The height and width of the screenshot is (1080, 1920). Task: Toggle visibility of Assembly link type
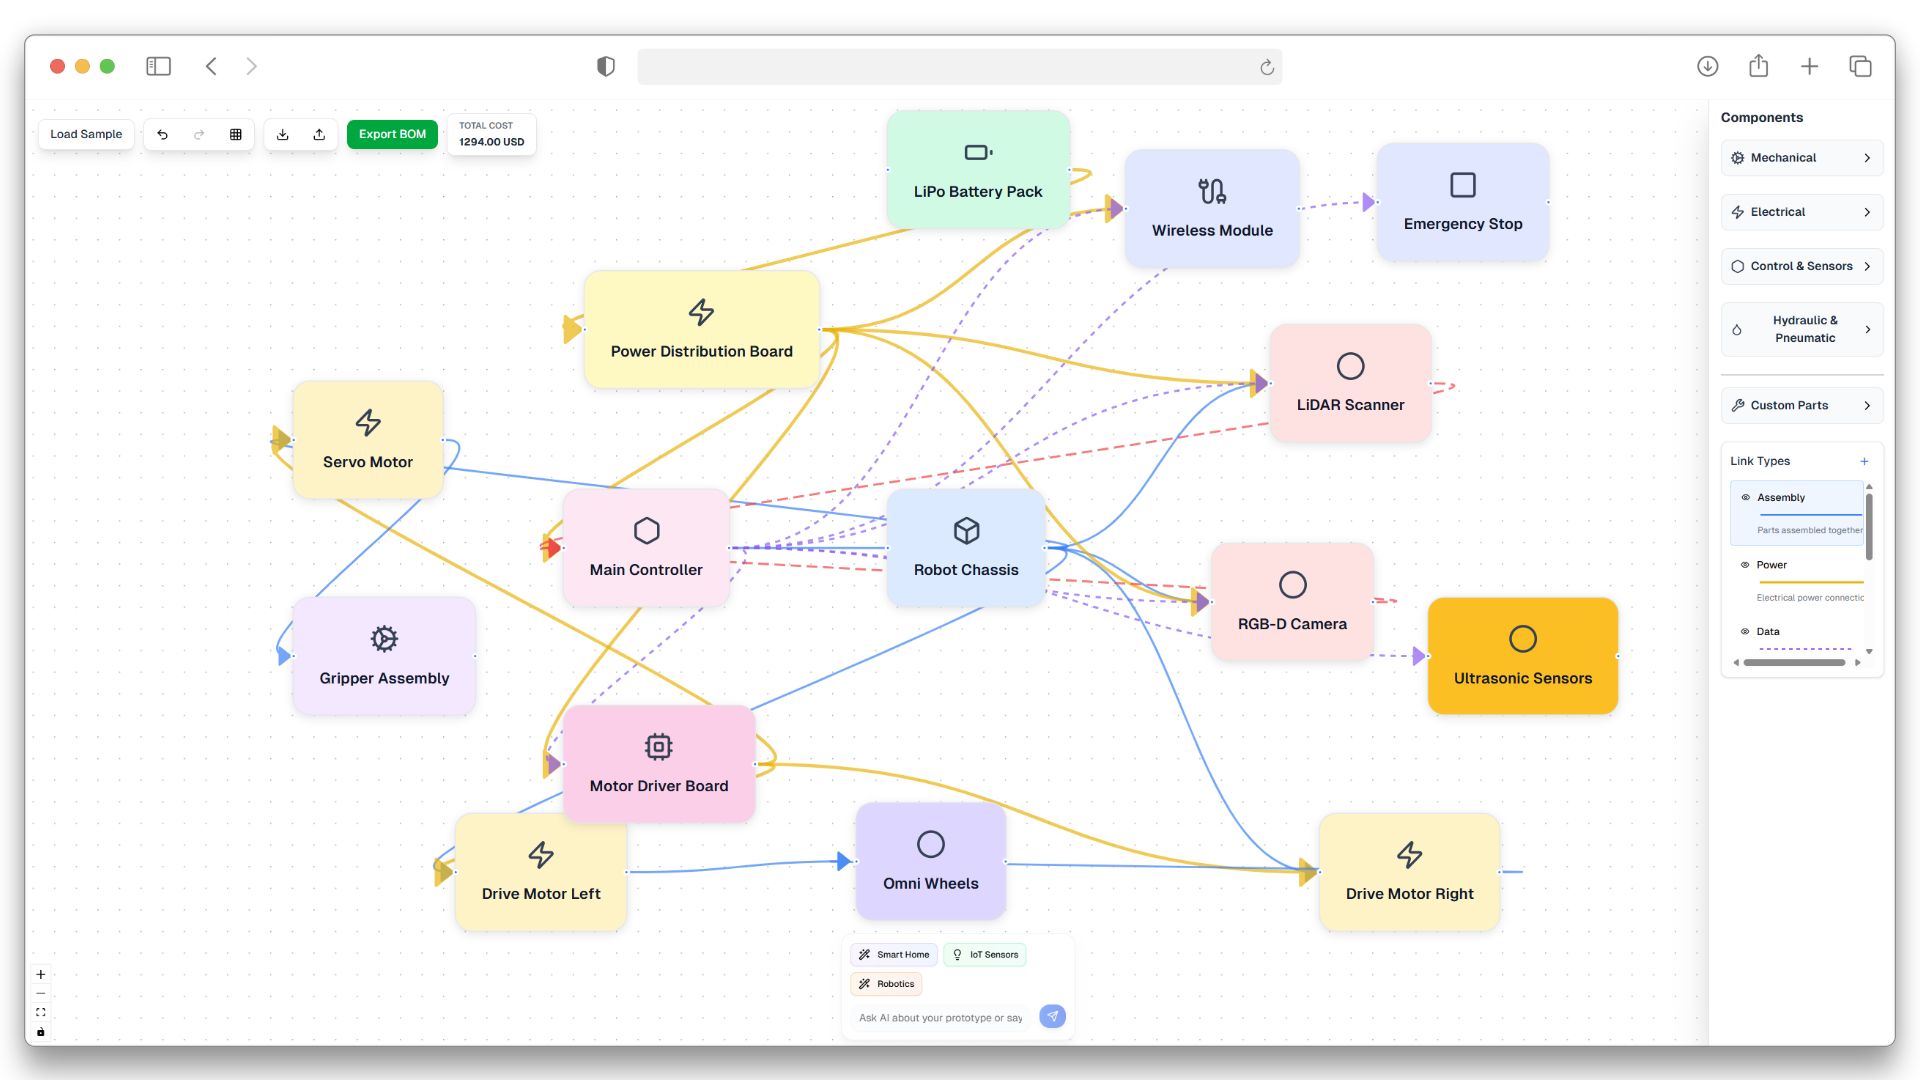pos(1746,497)
